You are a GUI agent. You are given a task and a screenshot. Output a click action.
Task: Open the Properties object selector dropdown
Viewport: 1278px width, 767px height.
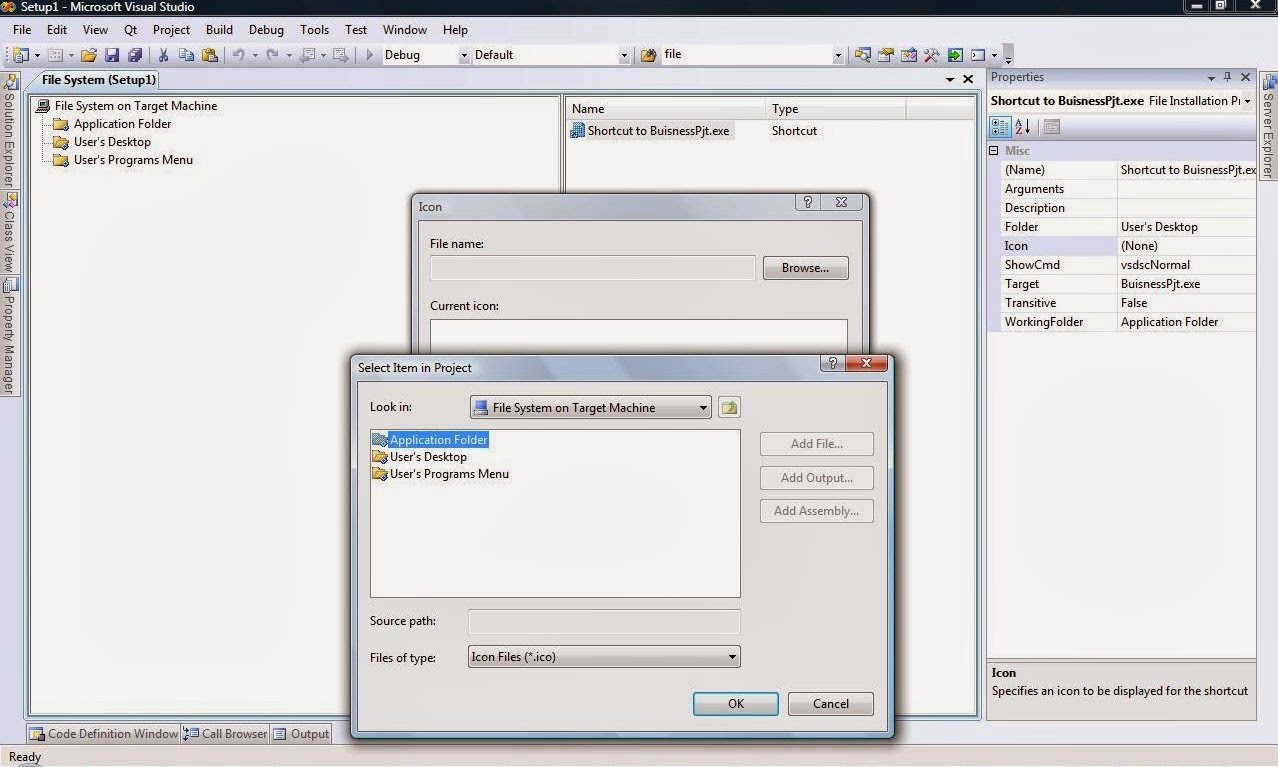1247,101
